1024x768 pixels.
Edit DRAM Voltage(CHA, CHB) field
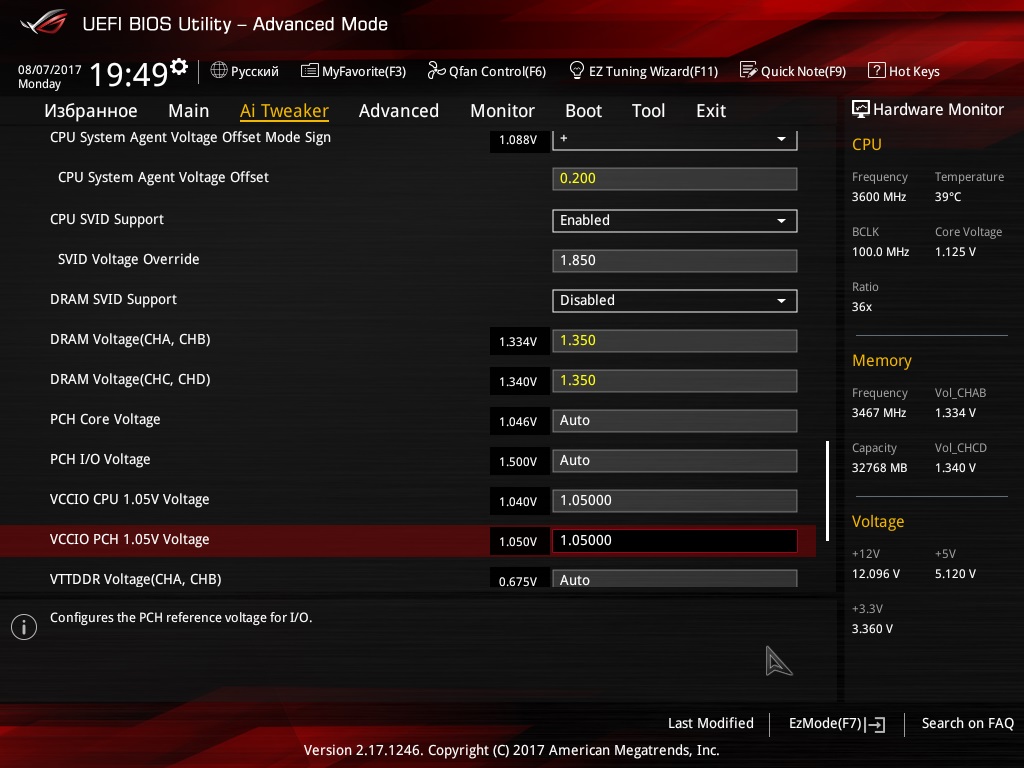coord(675,341)
